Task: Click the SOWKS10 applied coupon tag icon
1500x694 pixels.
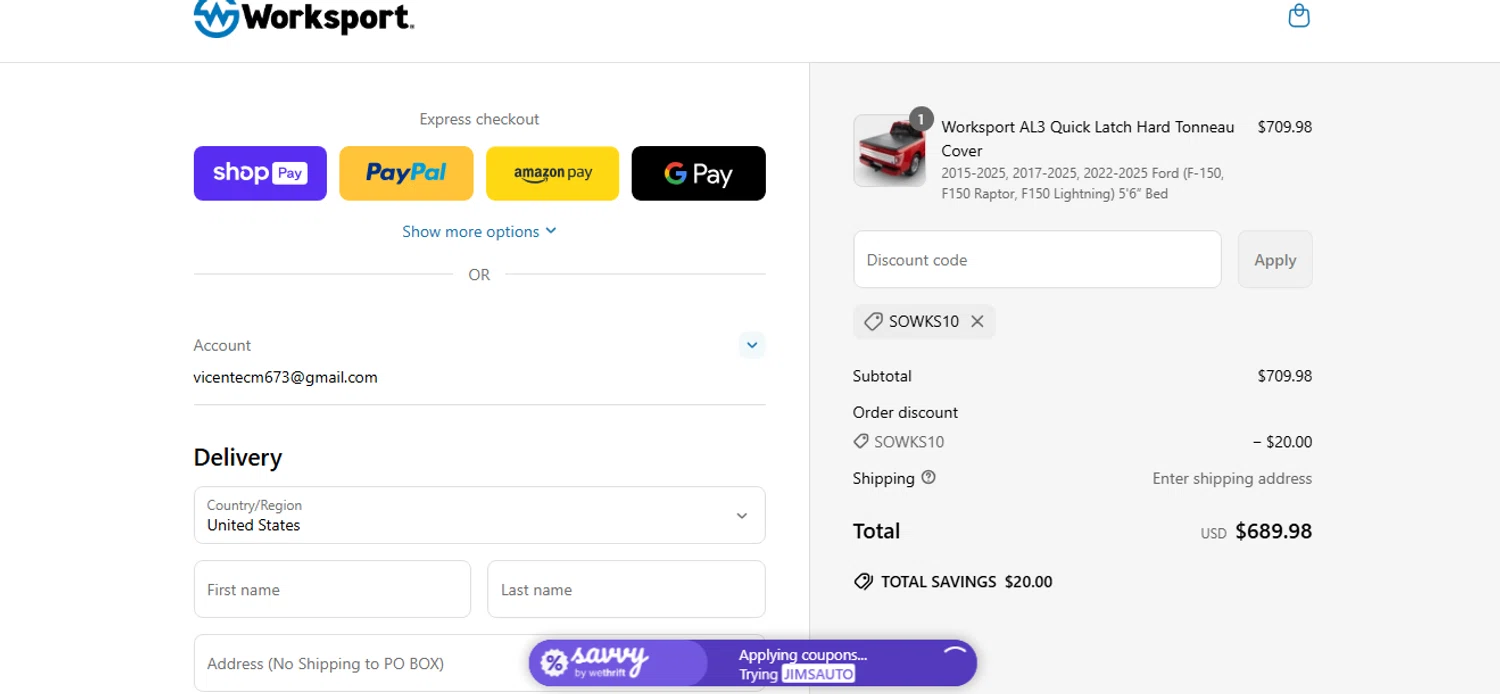Action: [x=873, y=321]
